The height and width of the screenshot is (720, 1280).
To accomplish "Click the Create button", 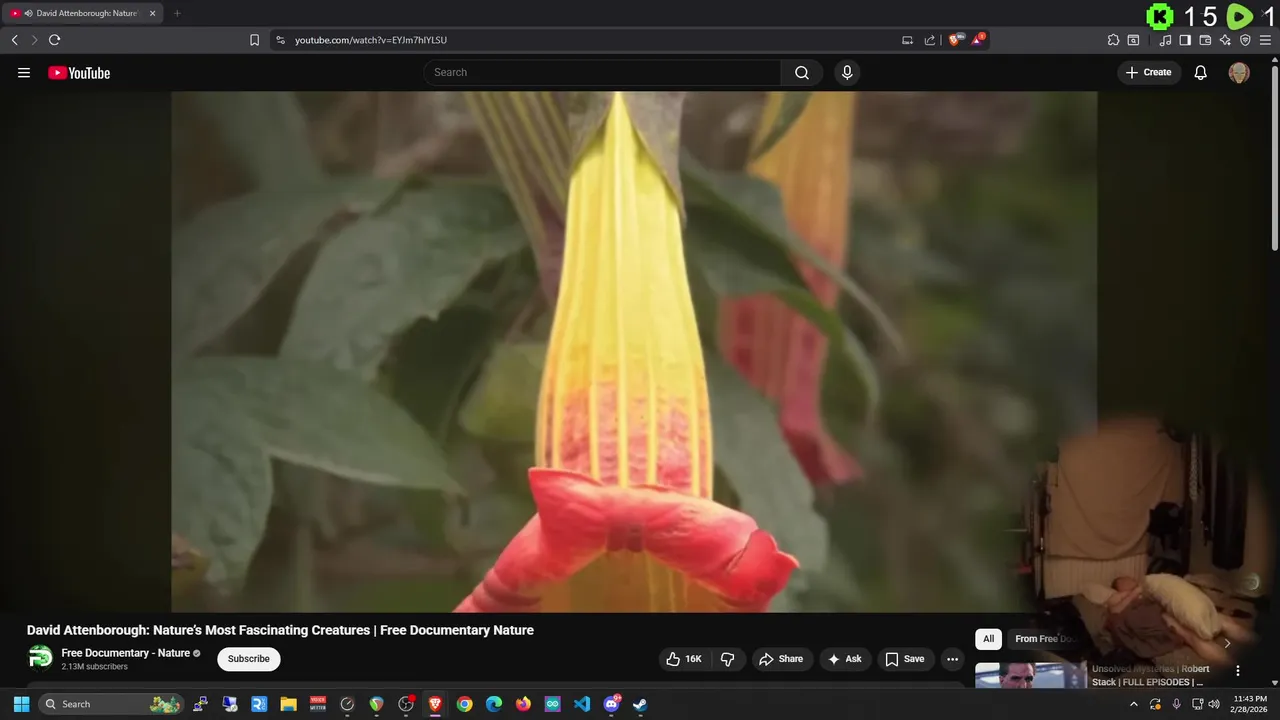I will (x=1149, y=72).
